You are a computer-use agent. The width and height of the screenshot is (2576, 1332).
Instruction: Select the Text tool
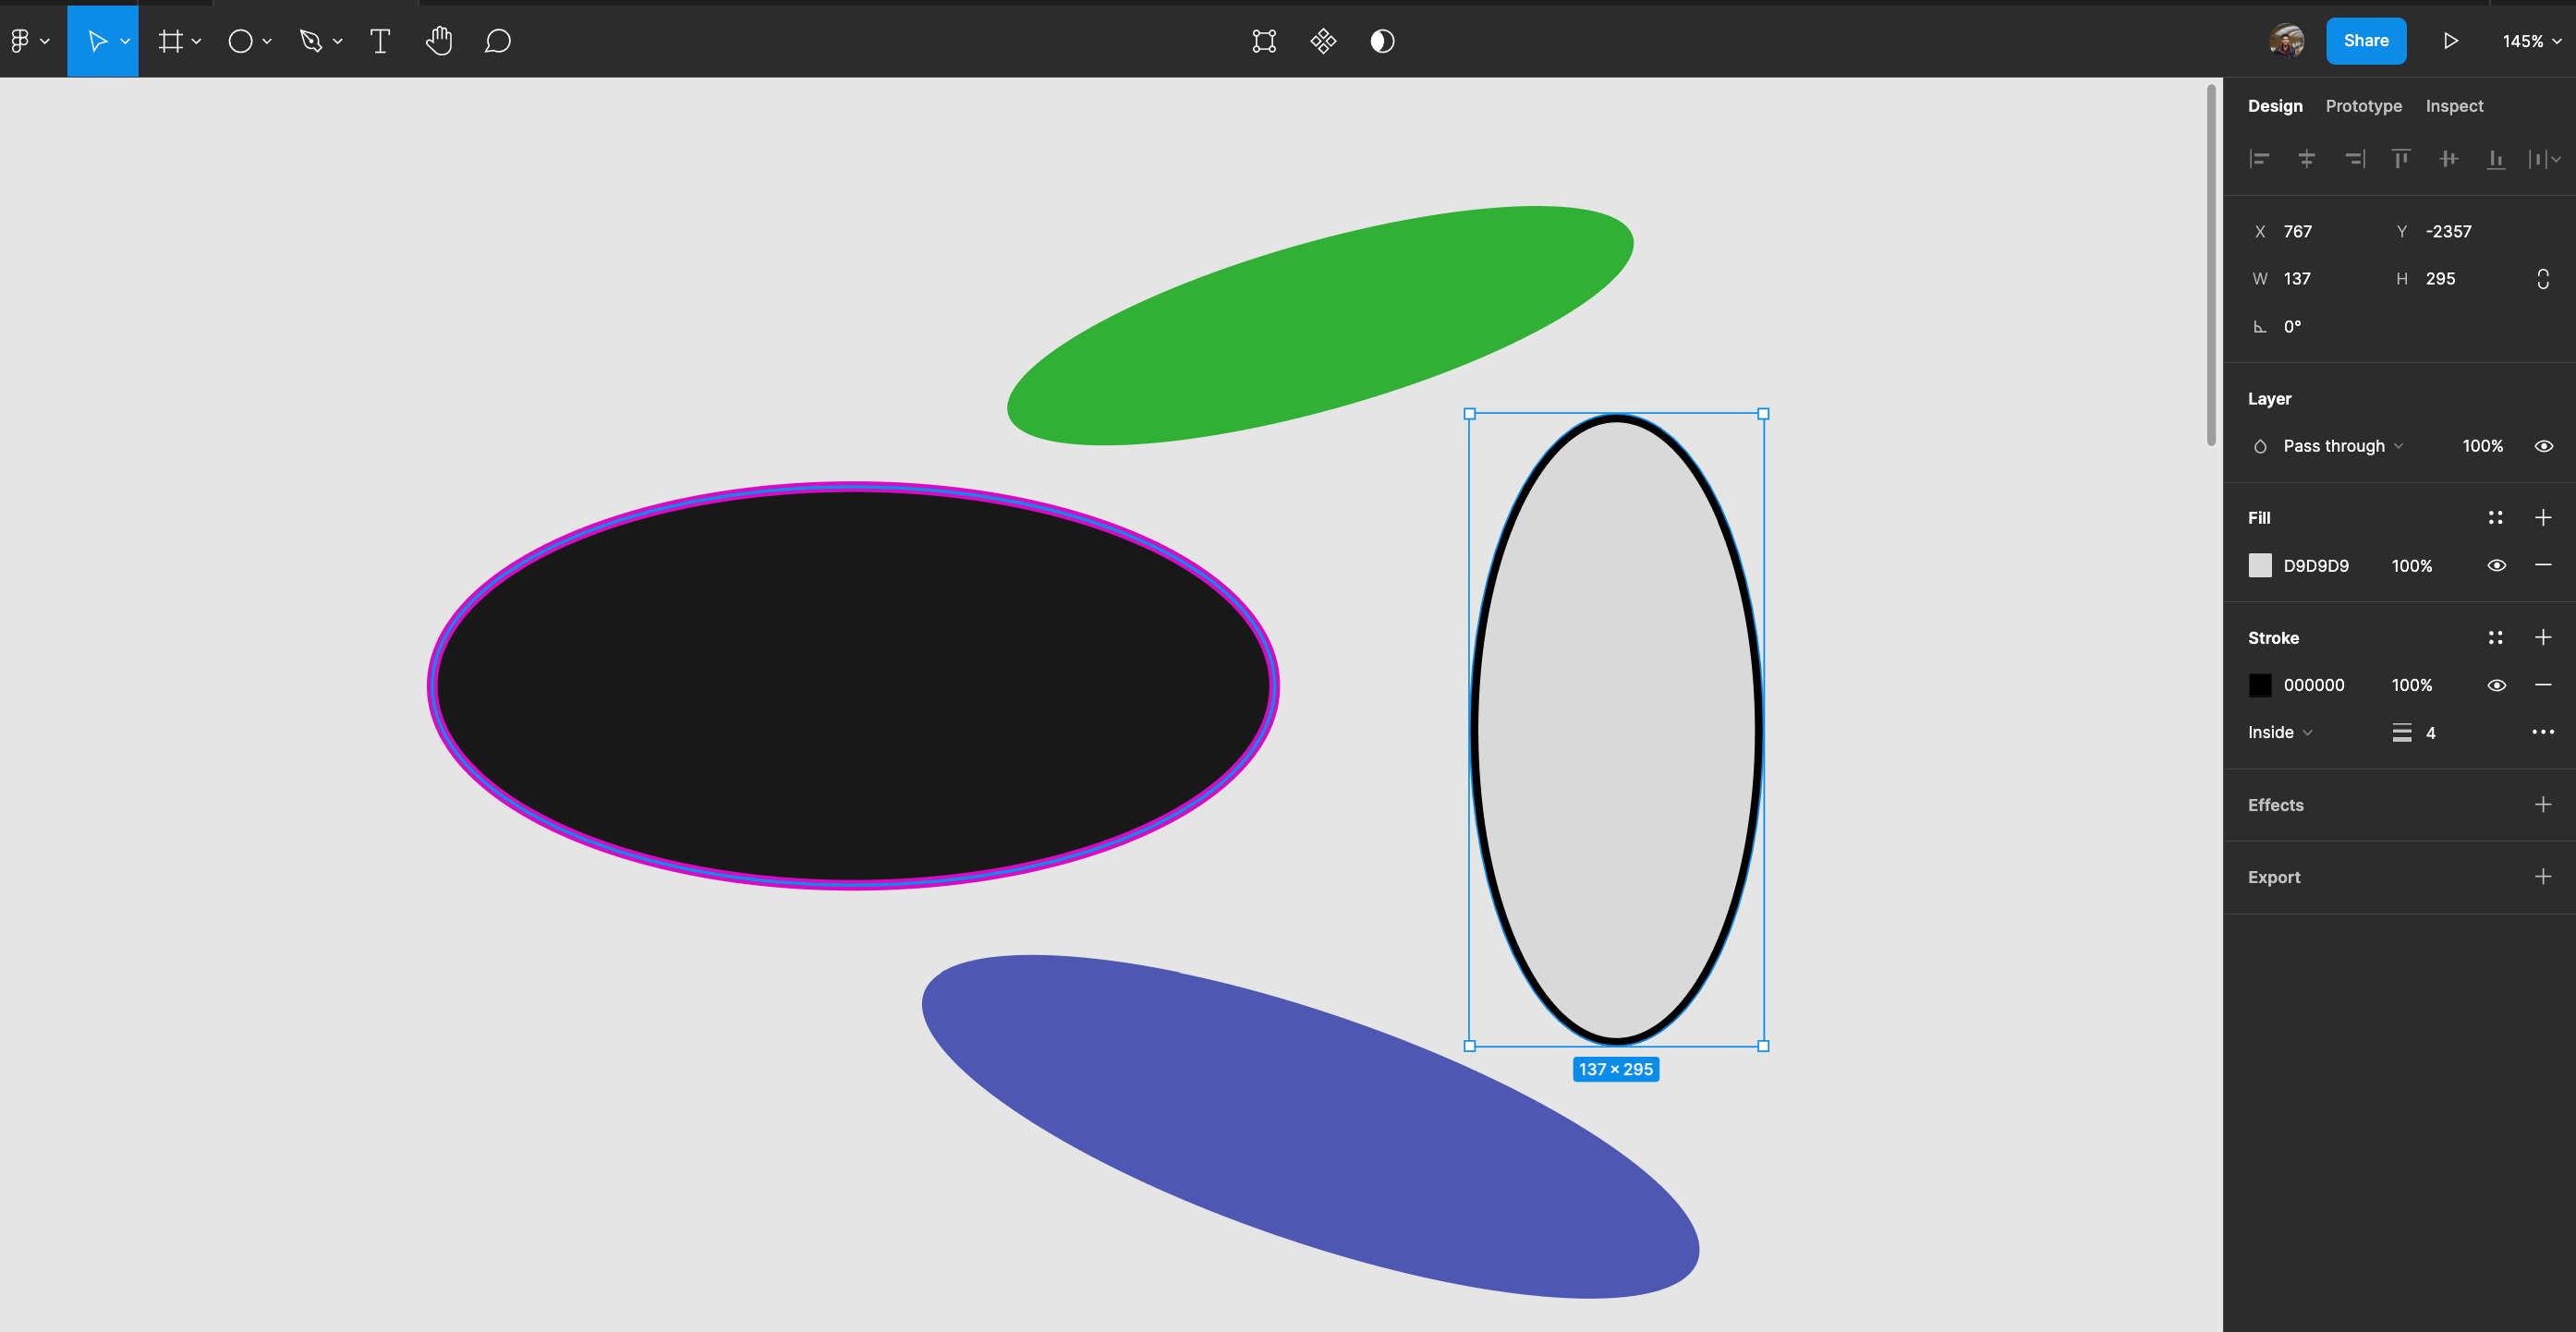(x=379, y=41)
